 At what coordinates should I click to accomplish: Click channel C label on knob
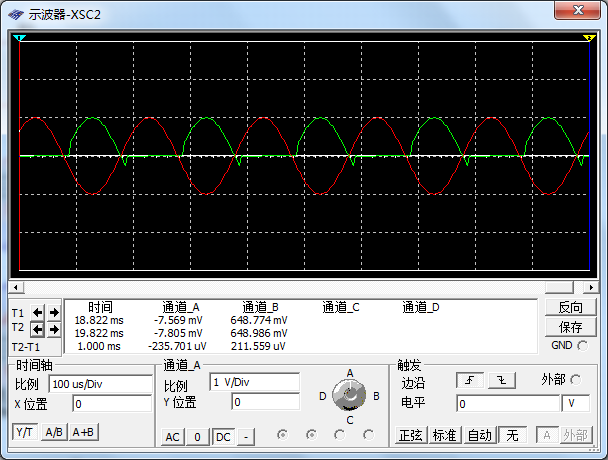[350, 420]
